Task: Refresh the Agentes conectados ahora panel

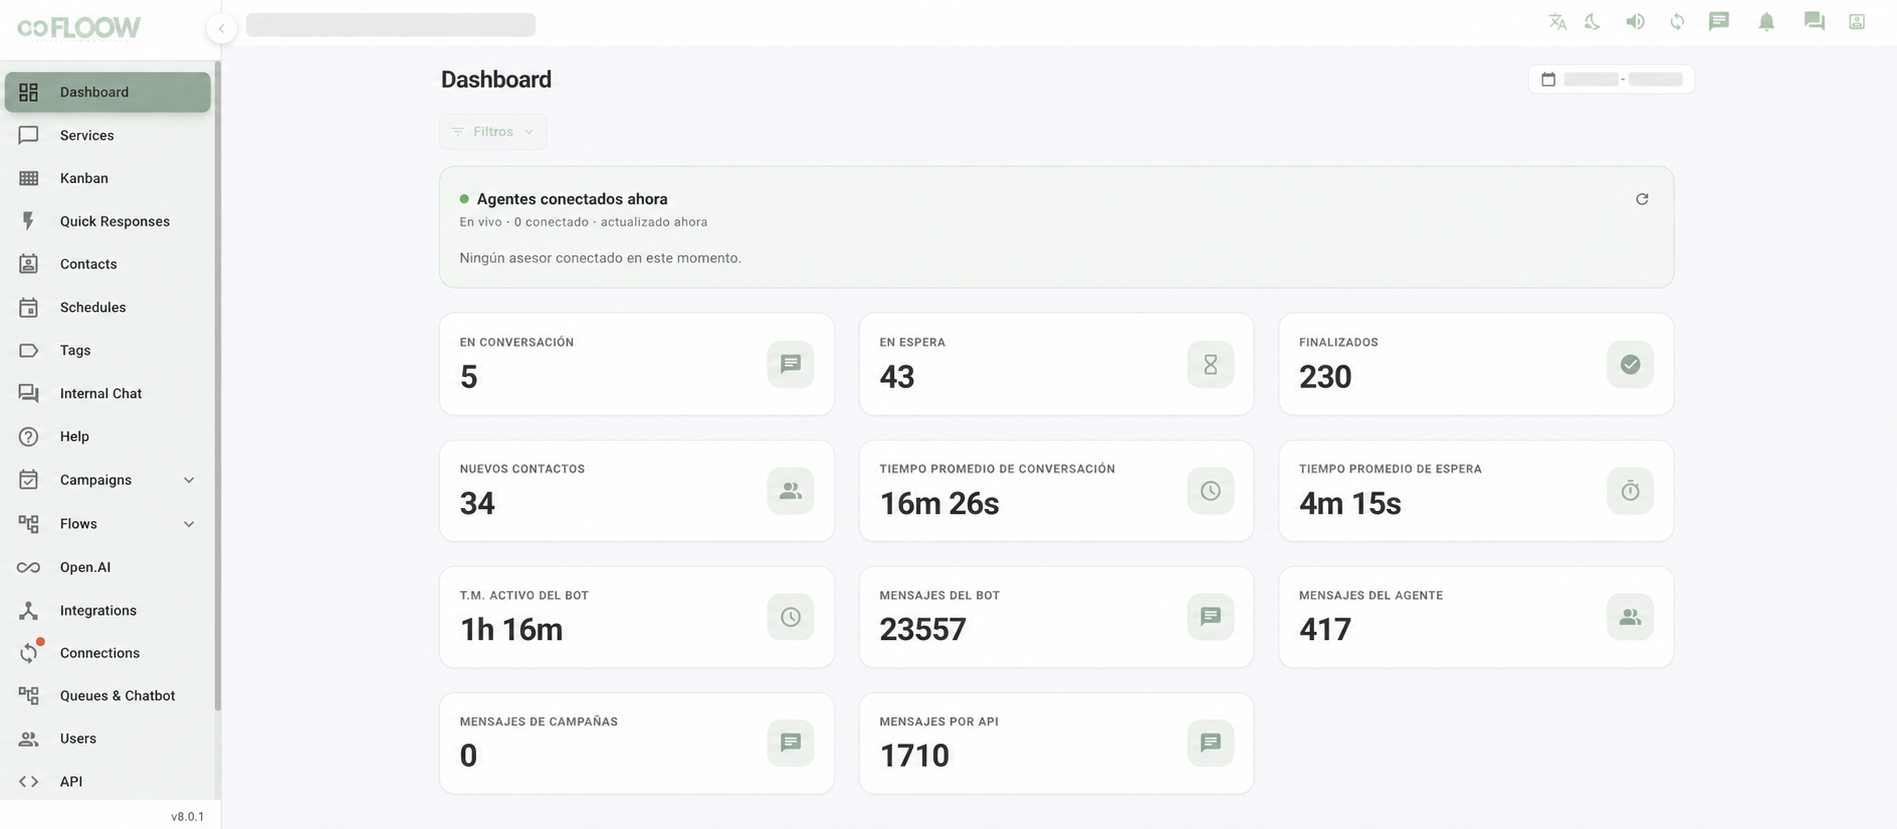Action: tap(1642, 199)
